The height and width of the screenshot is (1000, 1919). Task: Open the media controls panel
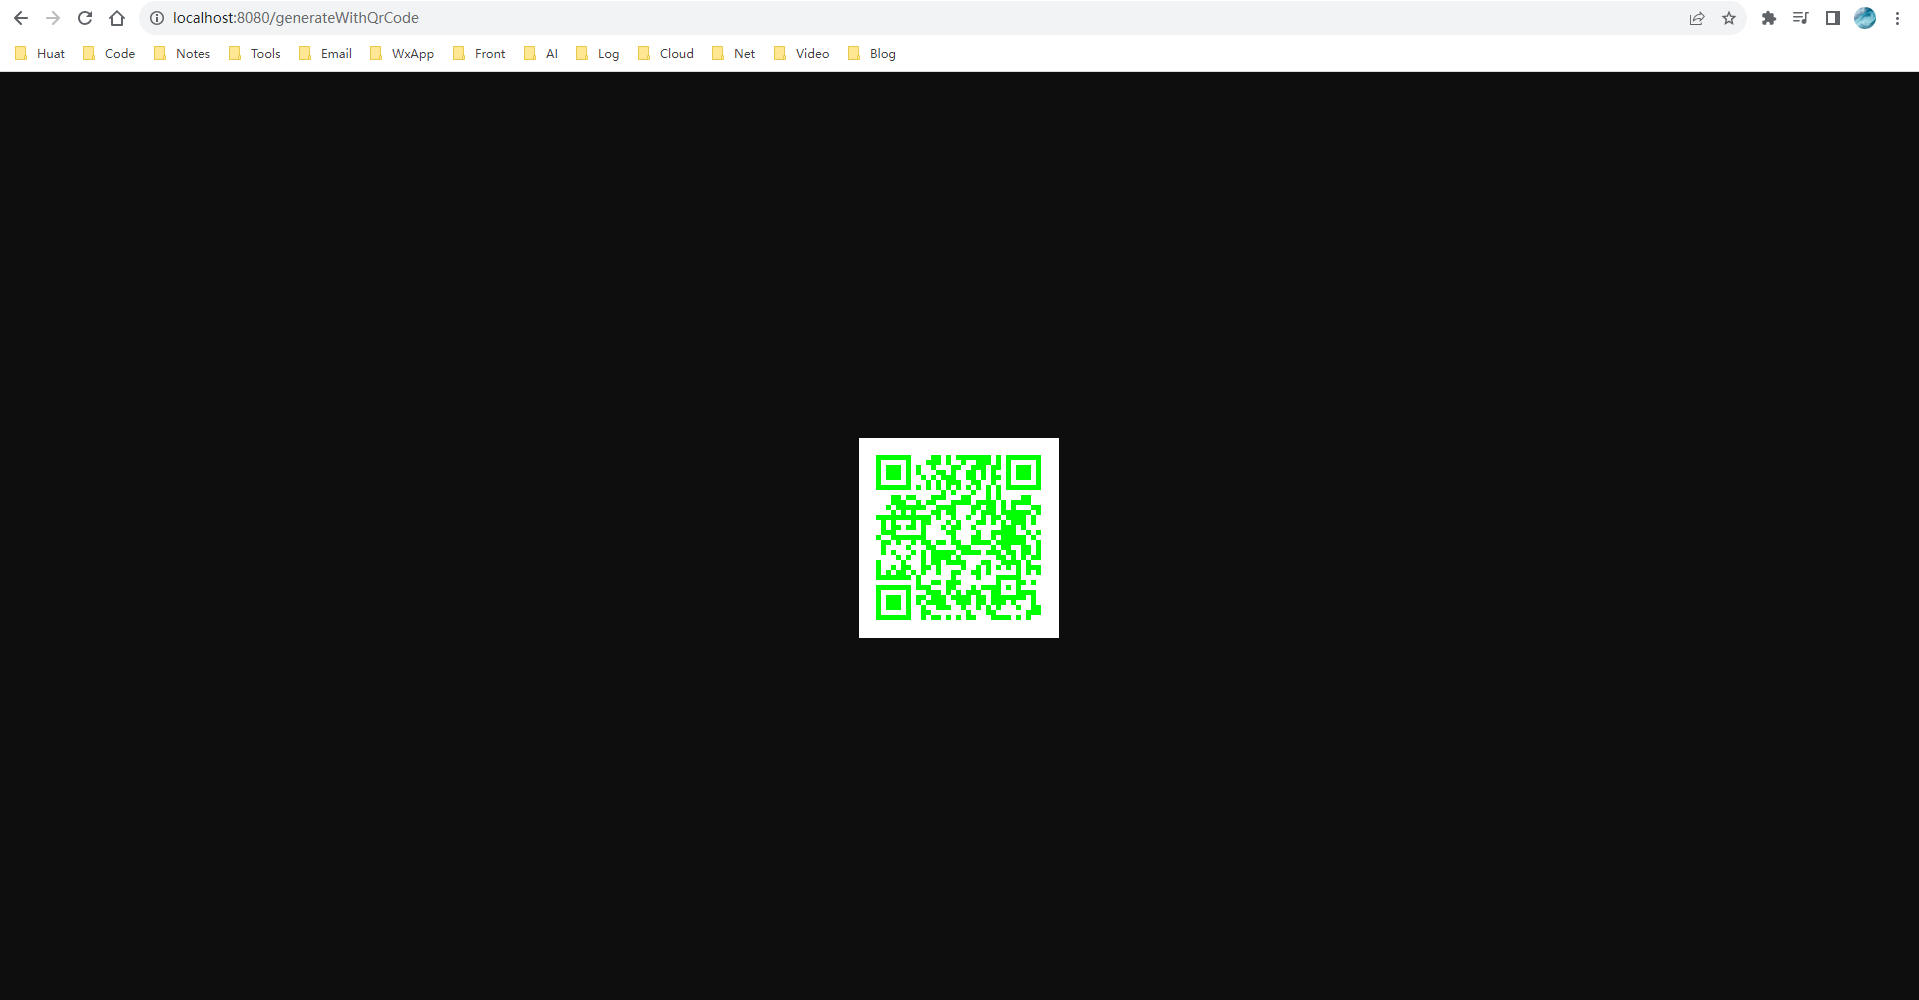[1800, 17]
